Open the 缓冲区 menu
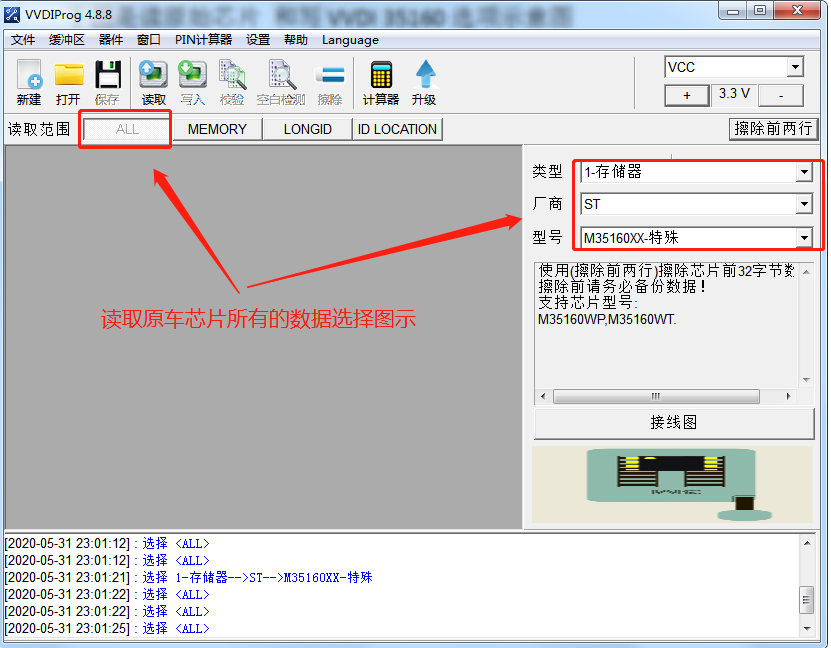The image size is (831, 648). tap(66, 40)
